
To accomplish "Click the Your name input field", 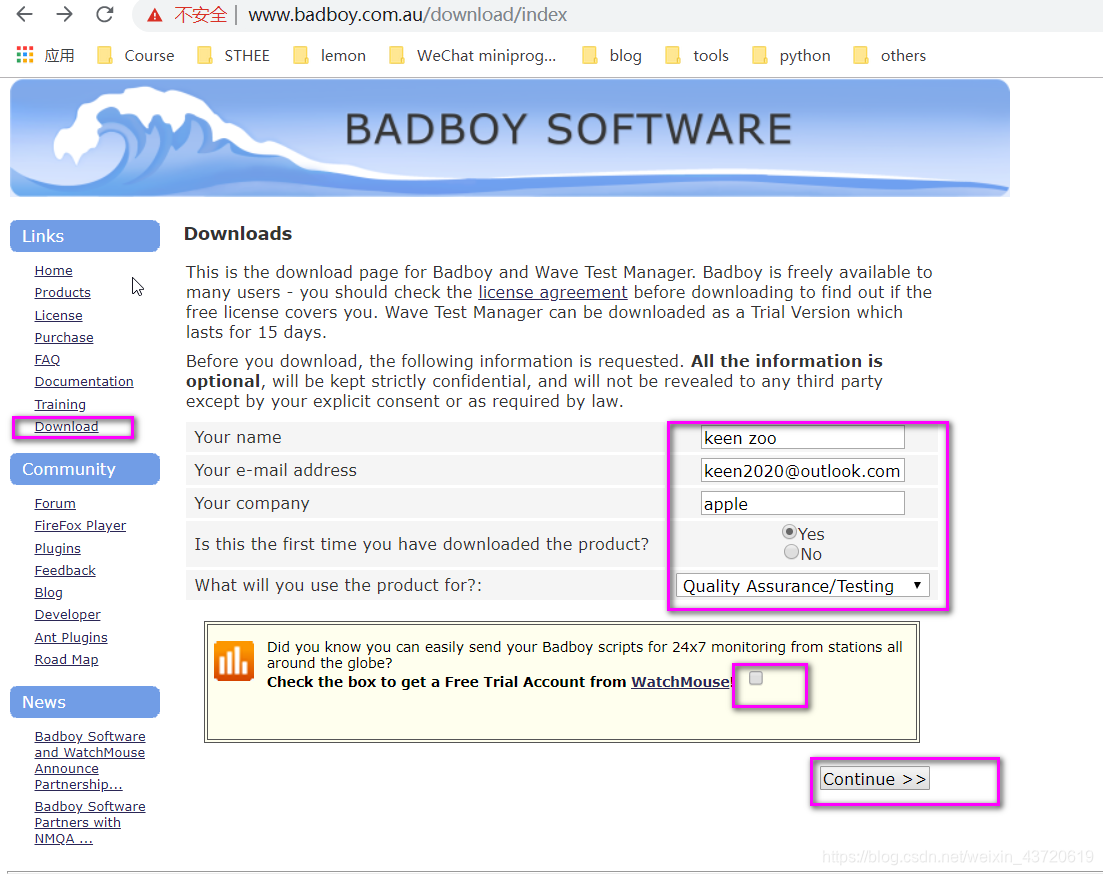I will click(803, 438).
